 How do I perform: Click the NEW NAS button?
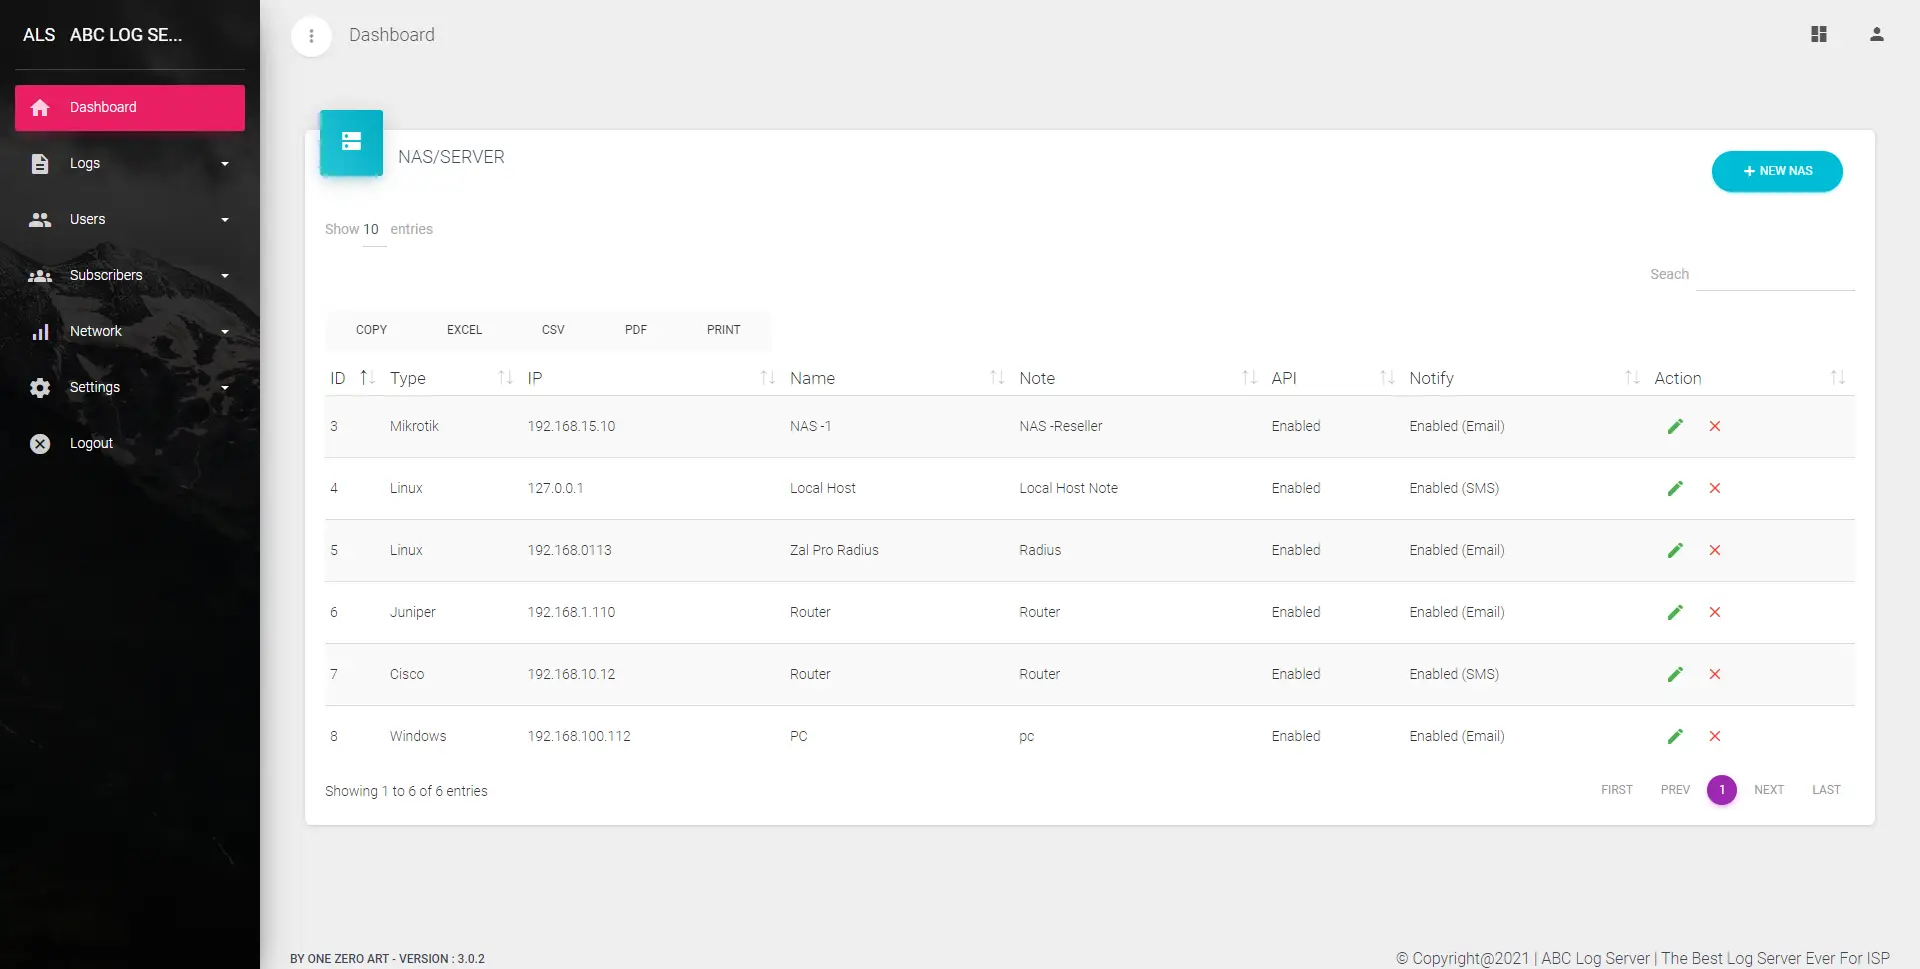coord(1777,171)
